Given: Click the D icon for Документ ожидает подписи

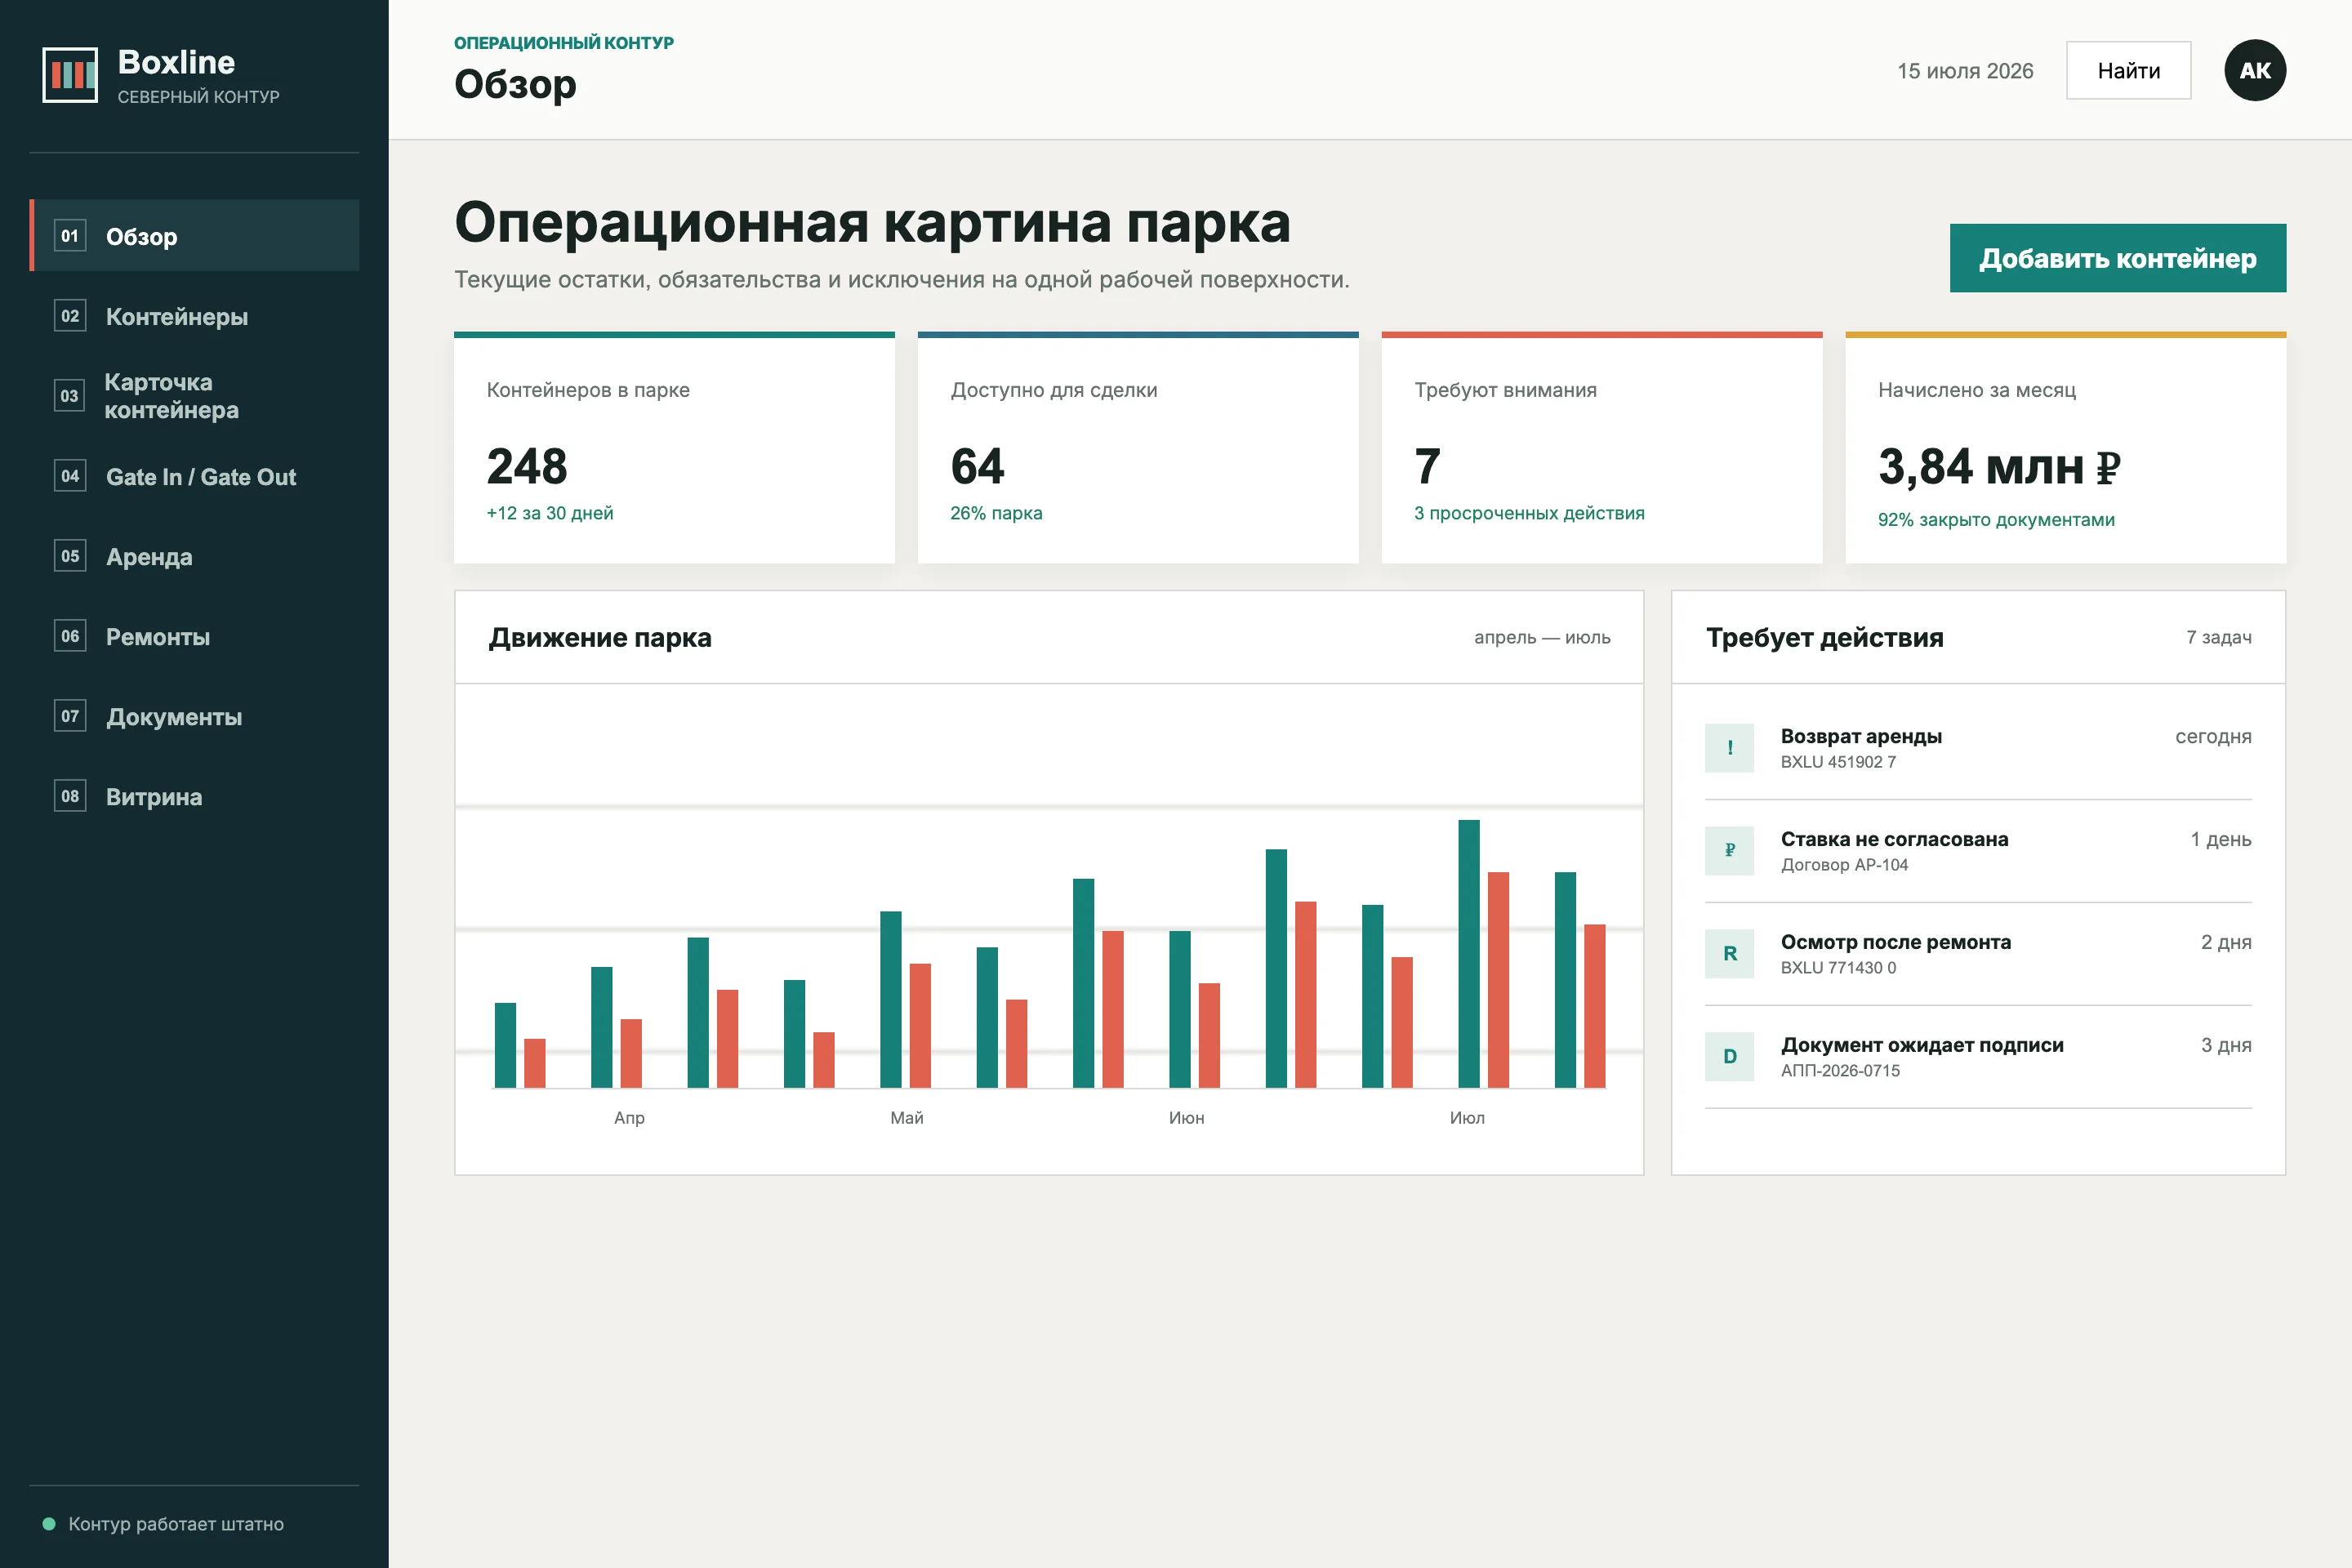Looking at the screenshot, I should pos(1729,1057).
